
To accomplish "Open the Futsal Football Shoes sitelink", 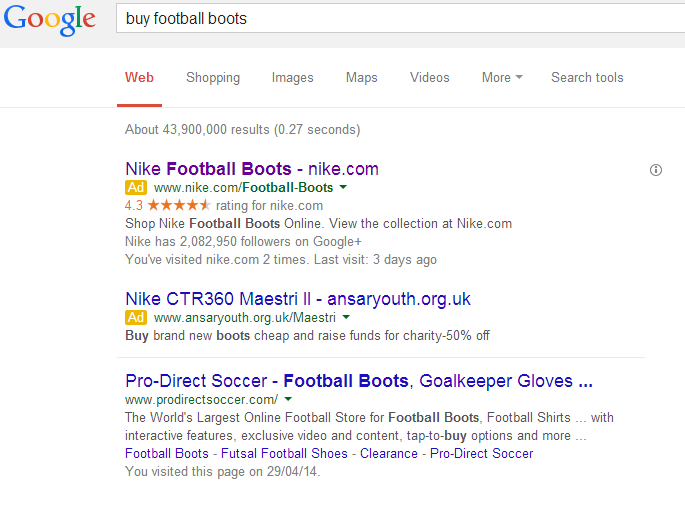I will click(x=284, y=453).
